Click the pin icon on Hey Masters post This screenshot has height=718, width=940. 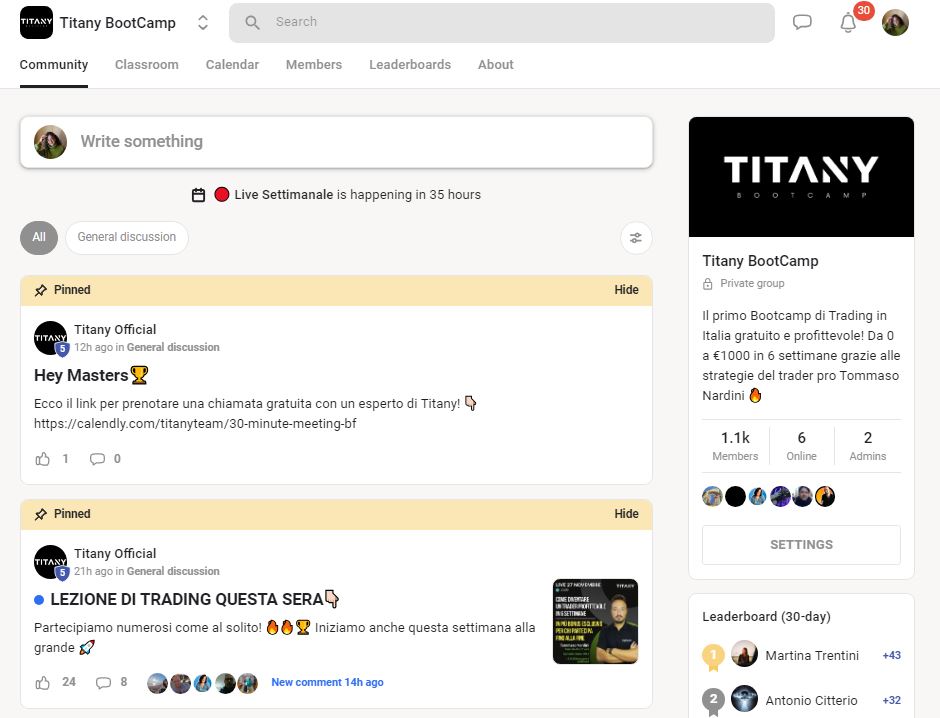[x=41, y=291]
